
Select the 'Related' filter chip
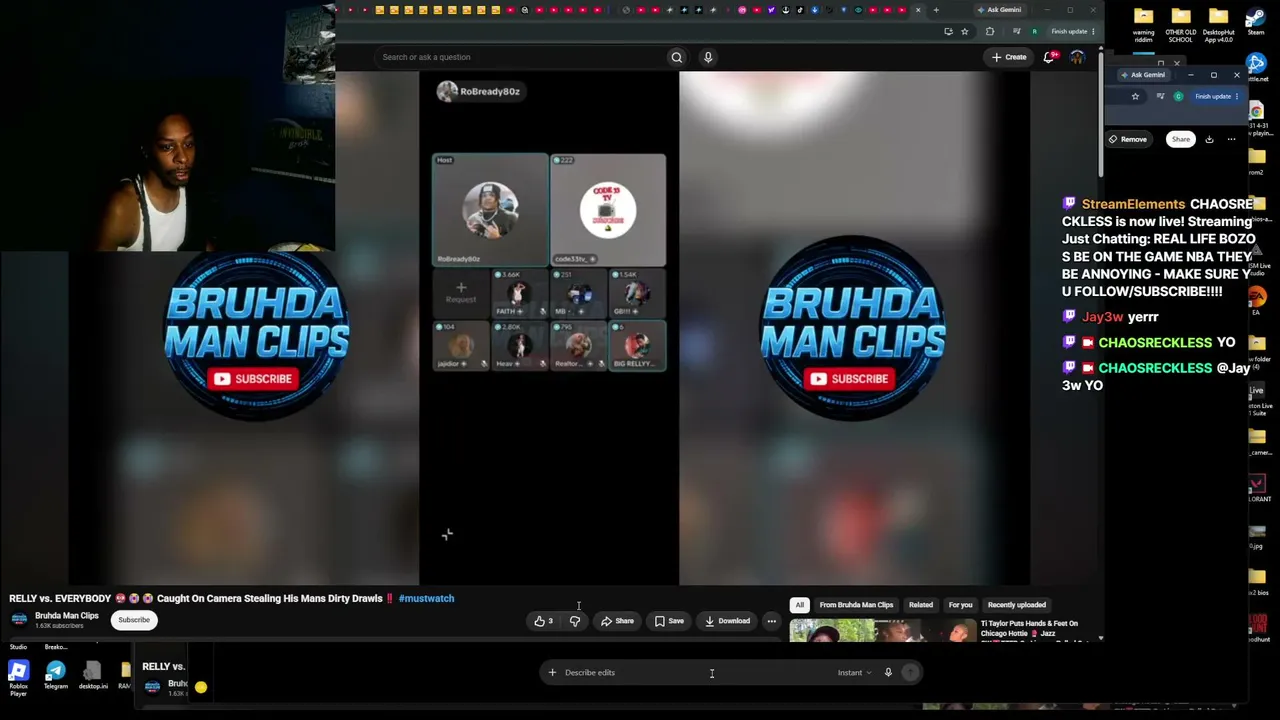tap(921, 605)
